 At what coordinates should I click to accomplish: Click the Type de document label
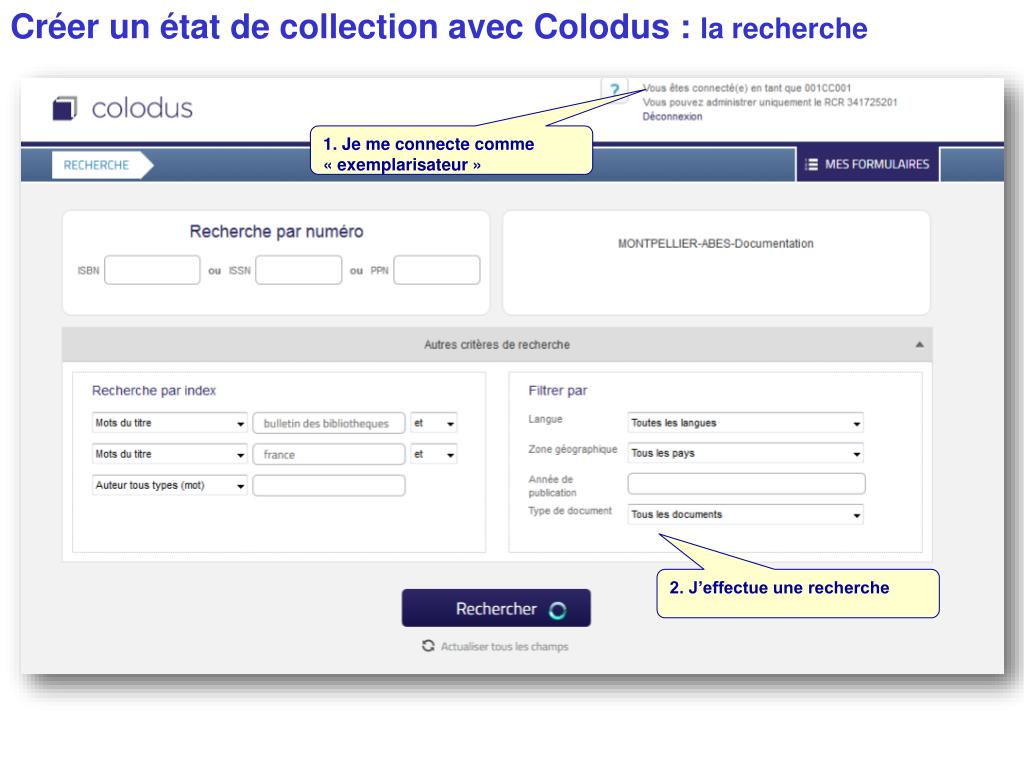click(x=570, y=511)
